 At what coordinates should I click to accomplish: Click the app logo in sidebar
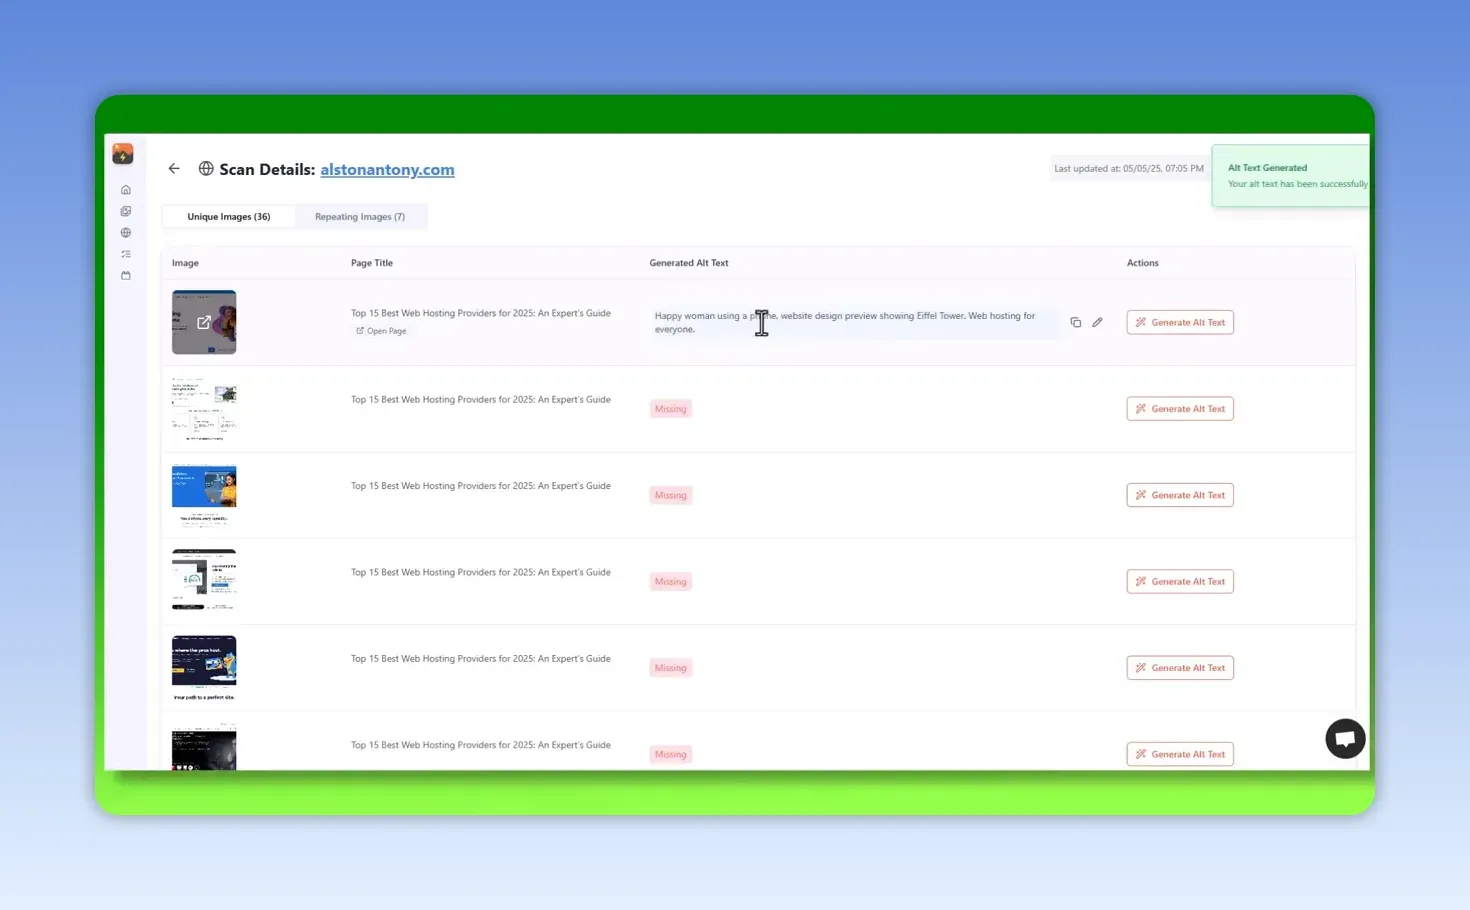123,154
